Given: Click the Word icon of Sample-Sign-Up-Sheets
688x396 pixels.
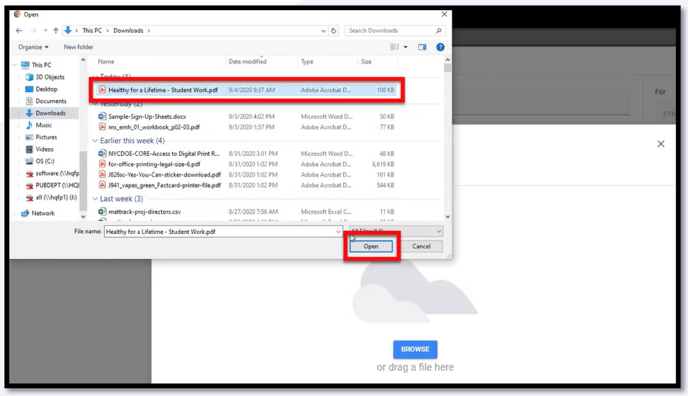Looking at the screenshot, I should tap(102, 117).
